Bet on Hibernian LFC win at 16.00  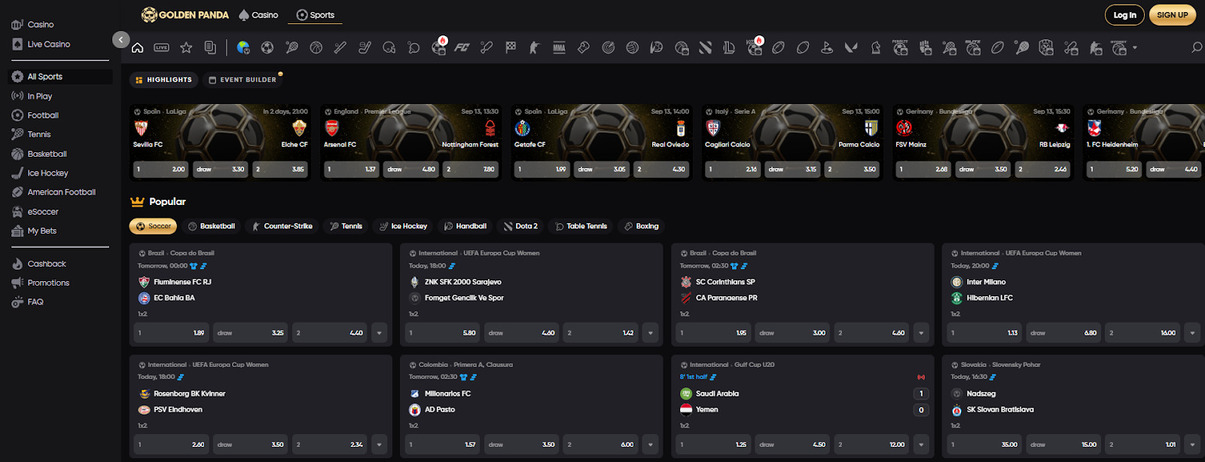(1142, 332)
